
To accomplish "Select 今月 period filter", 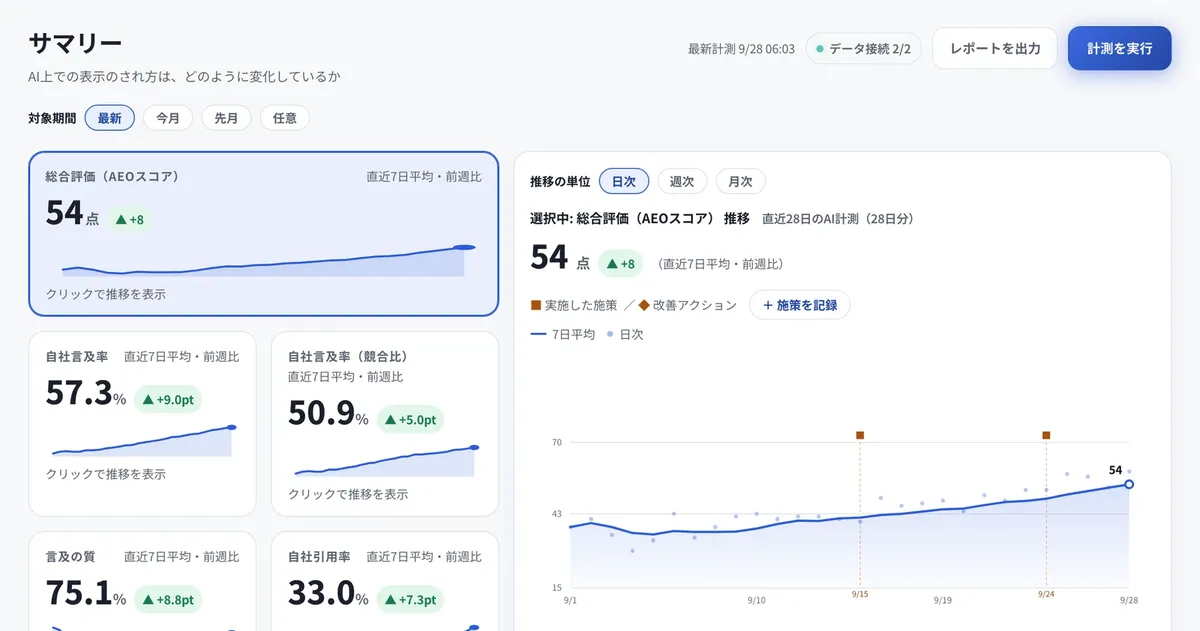I will pos(168,118).
